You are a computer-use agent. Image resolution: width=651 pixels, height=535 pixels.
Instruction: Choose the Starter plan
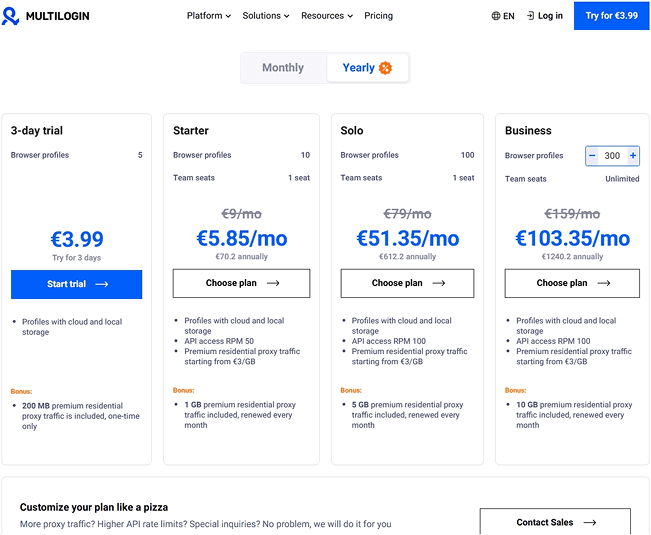[x=242, y=283]
